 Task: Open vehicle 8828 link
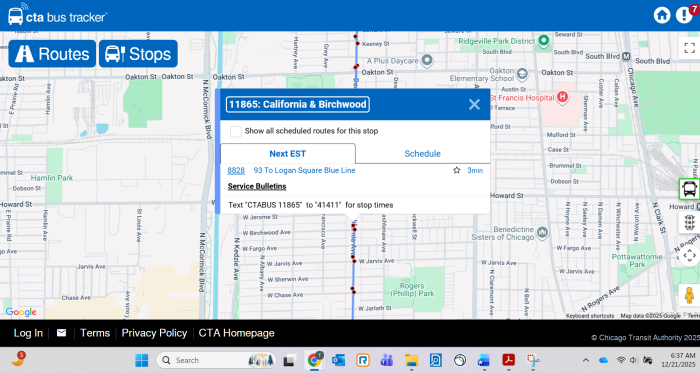[x=236, y=170]
